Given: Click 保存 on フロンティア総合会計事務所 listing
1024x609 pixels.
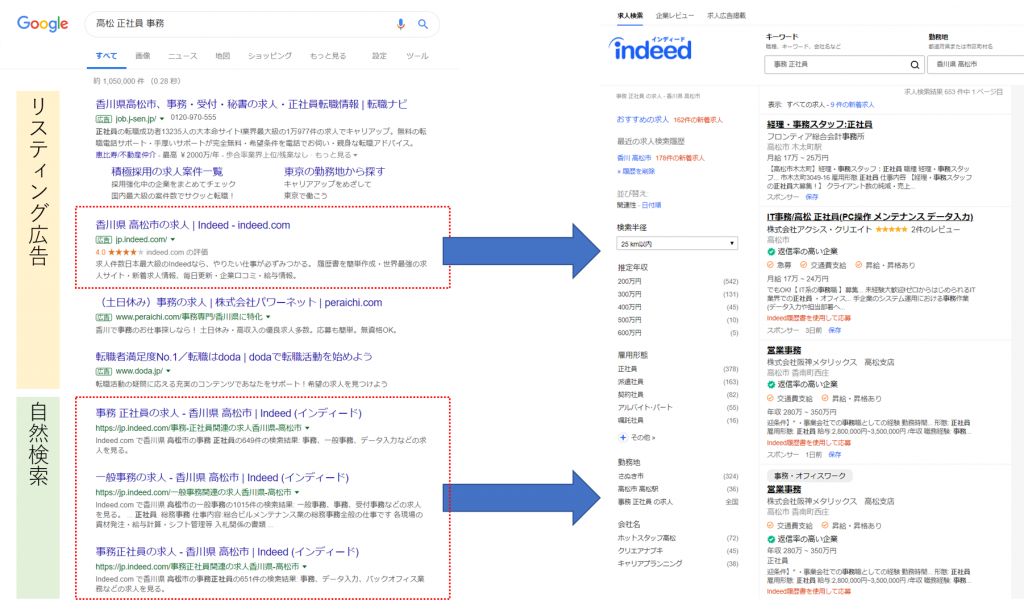Looking at the screenshot, I should (812, 197).
